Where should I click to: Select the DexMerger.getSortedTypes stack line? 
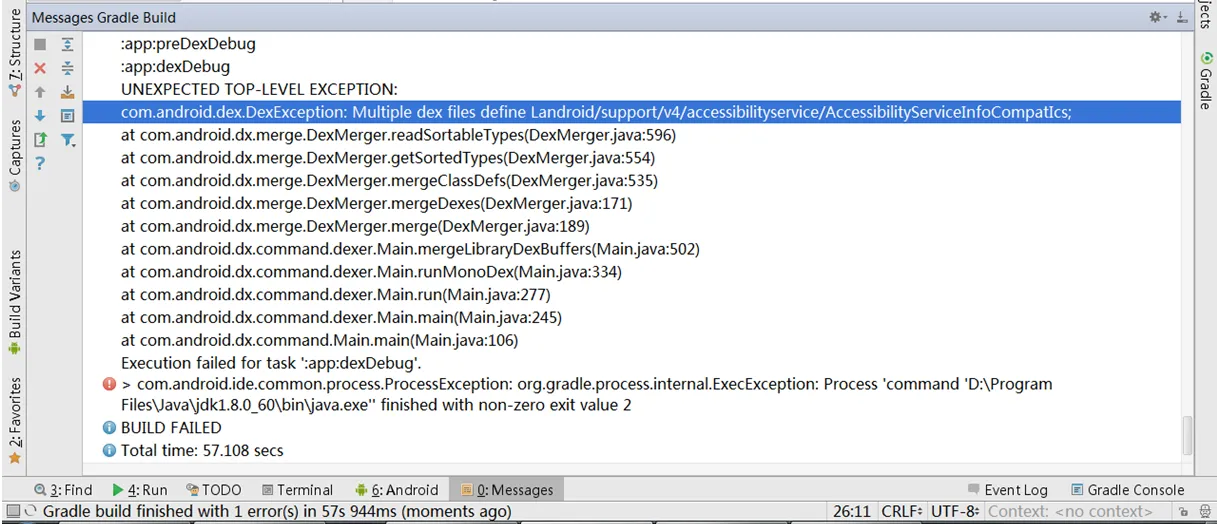(388, 158)
